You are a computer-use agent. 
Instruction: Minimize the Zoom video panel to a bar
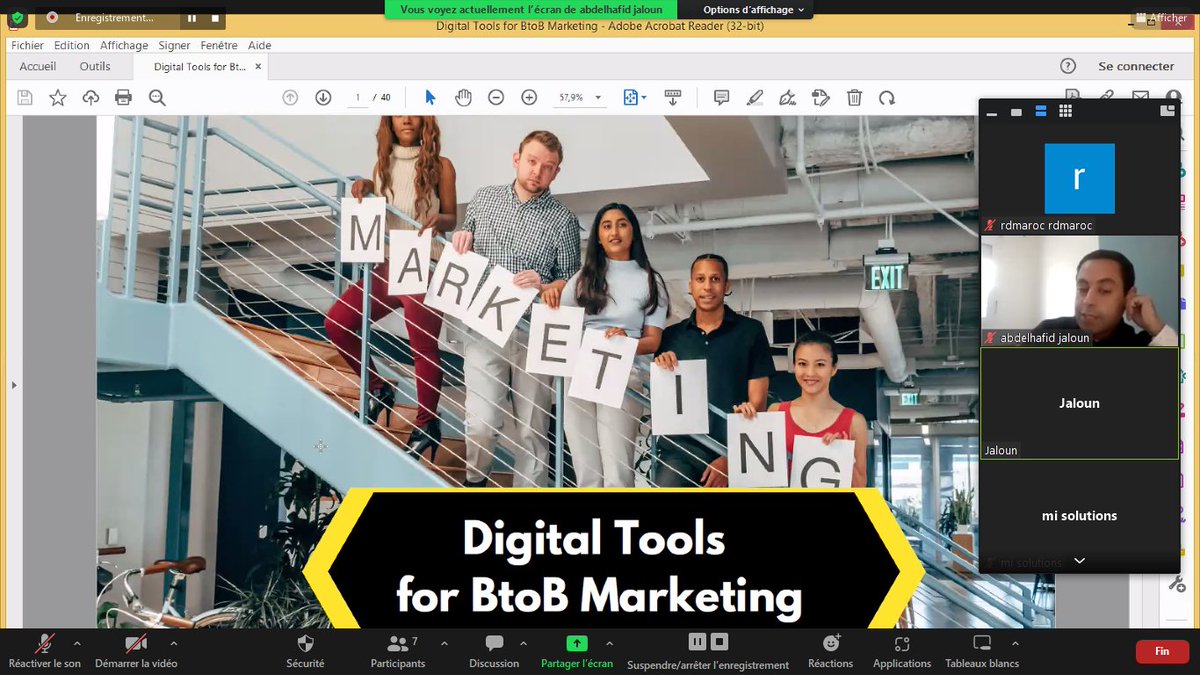tap(992, 113)
